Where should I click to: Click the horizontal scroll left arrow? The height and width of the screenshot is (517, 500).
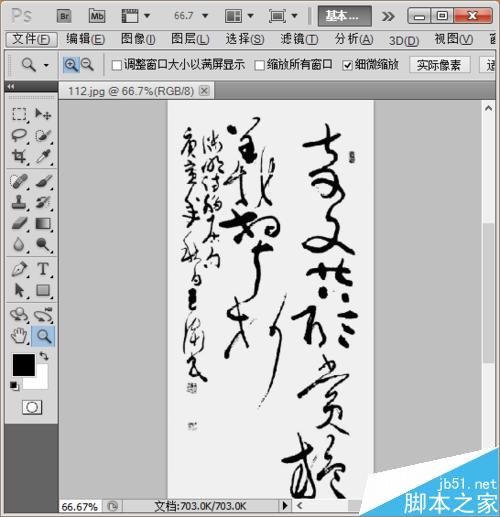pos(300,506)
